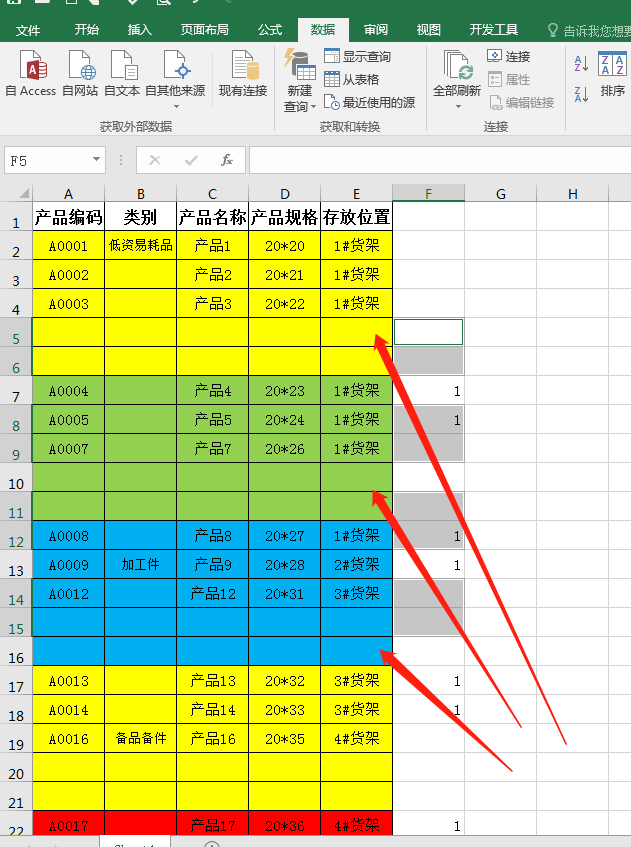Select cell 备品备件 in column B
The image size is (631, 847).
pos(140,738)
